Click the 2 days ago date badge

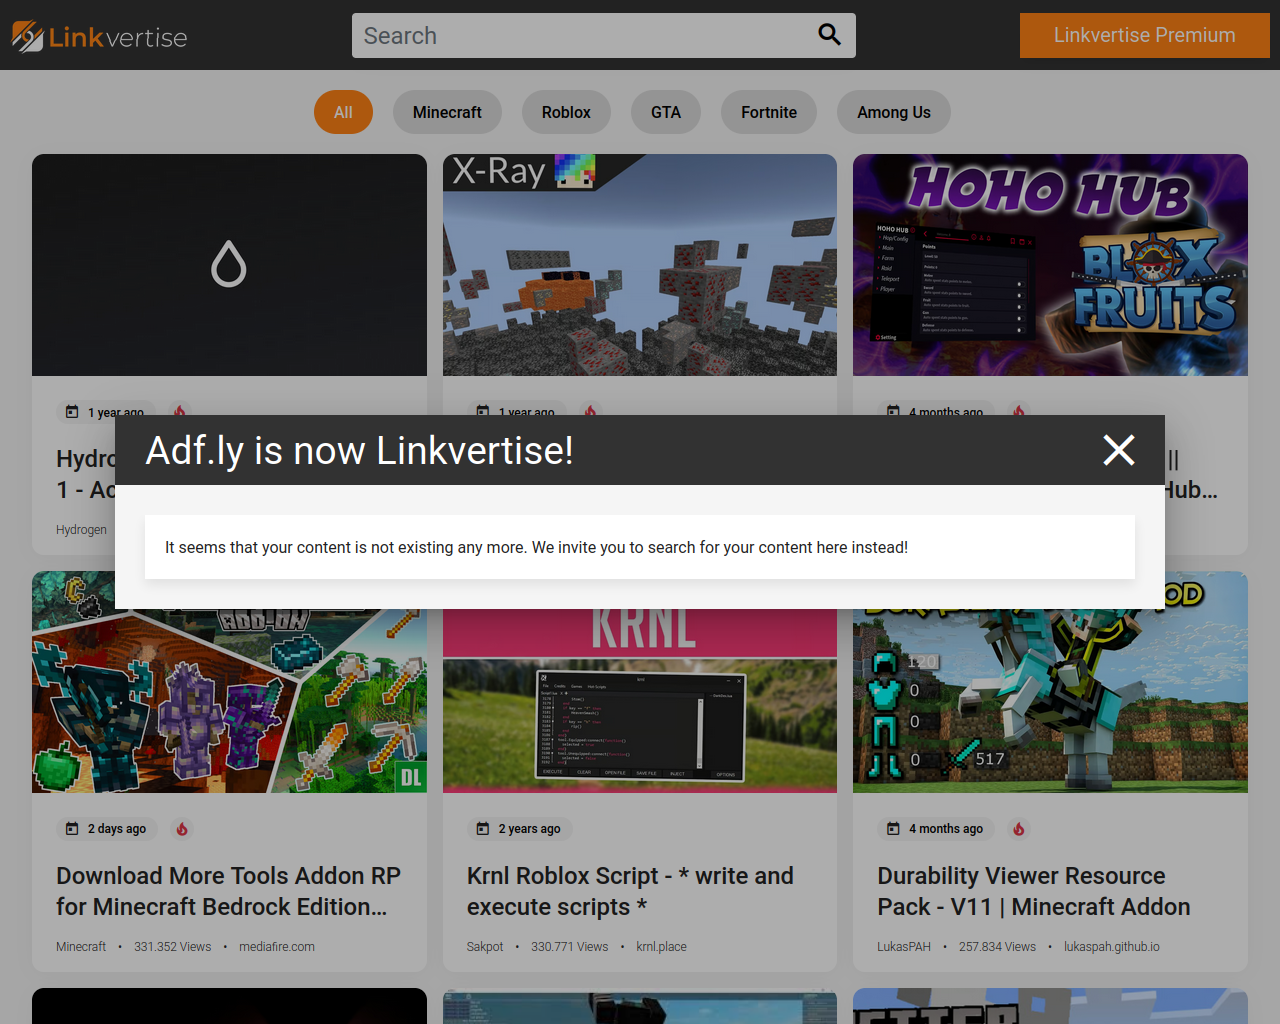pos(106,828)
